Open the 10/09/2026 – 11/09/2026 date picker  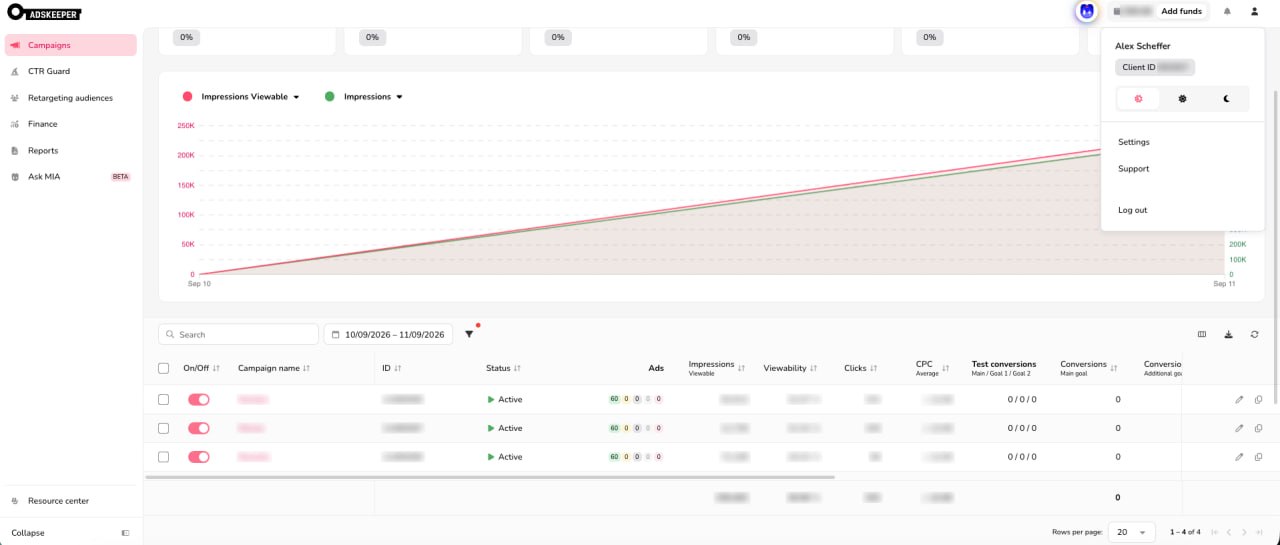pos(388,335)
